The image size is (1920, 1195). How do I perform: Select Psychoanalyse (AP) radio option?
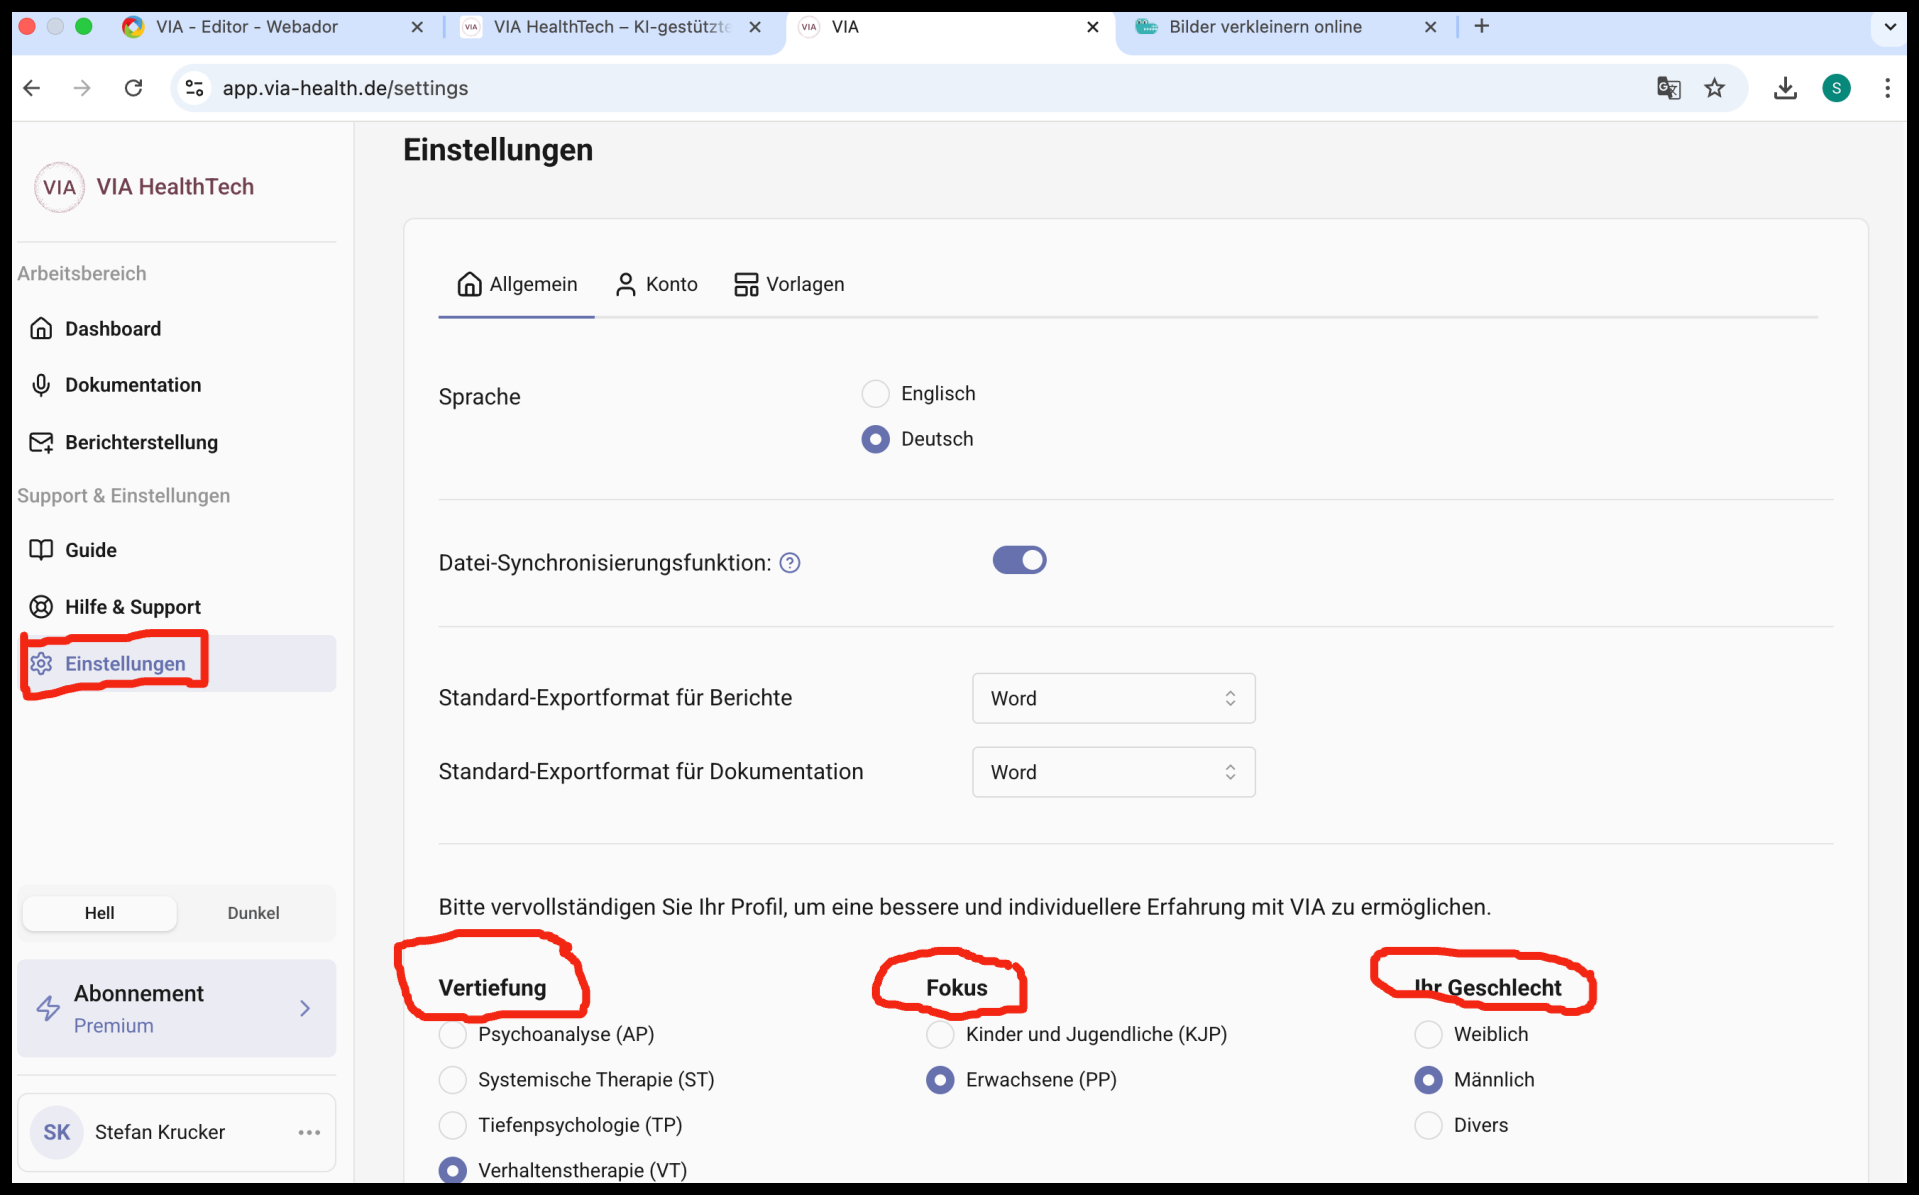(453, 1034)
